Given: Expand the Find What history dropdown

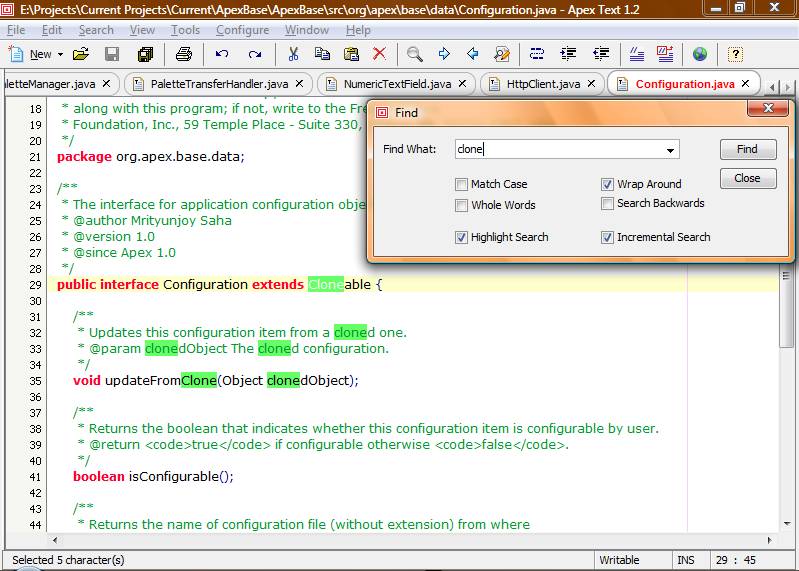Looking at the screenshot, I should click(x=670, y=150).
